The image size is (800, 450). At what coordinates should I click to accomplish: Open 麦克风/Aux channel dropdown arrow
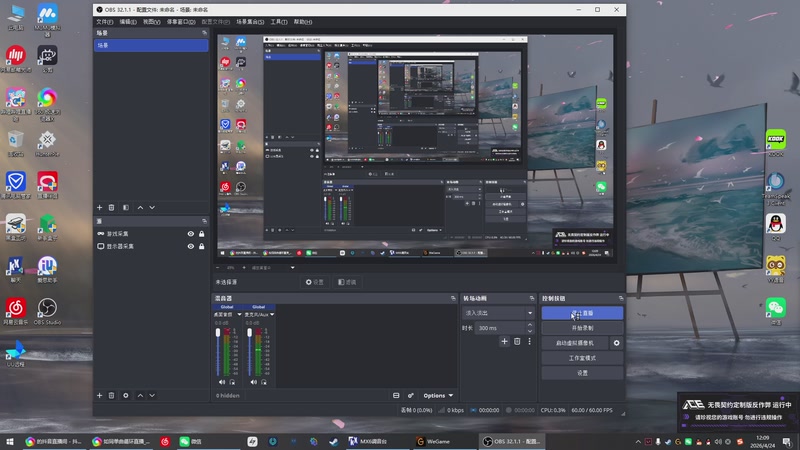272,314
